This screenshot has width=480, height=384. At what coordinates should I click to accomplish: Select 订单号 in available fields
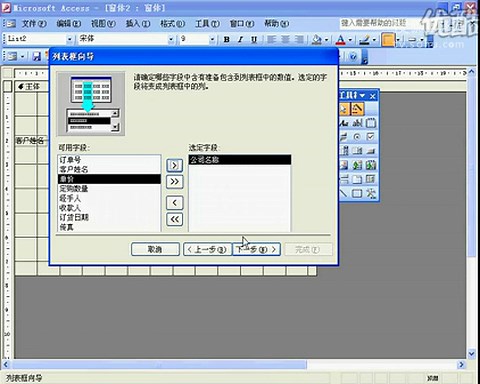point(109,160)
